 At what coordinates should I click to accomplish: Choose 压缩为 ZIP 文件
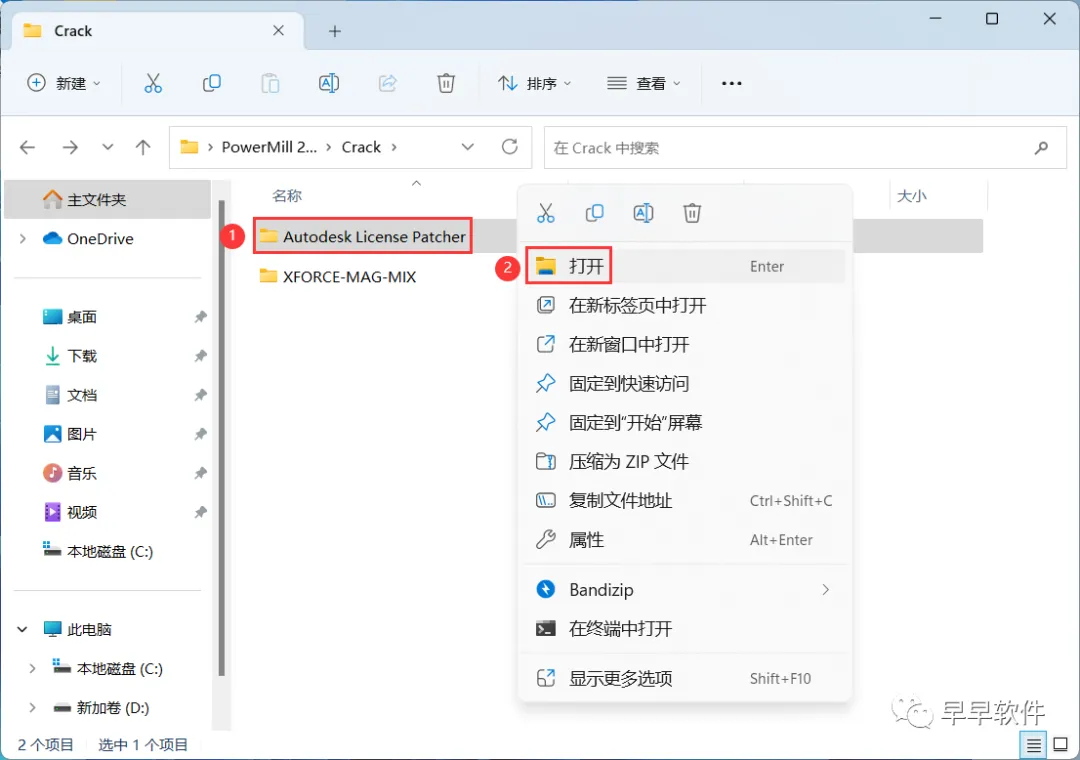685,462
